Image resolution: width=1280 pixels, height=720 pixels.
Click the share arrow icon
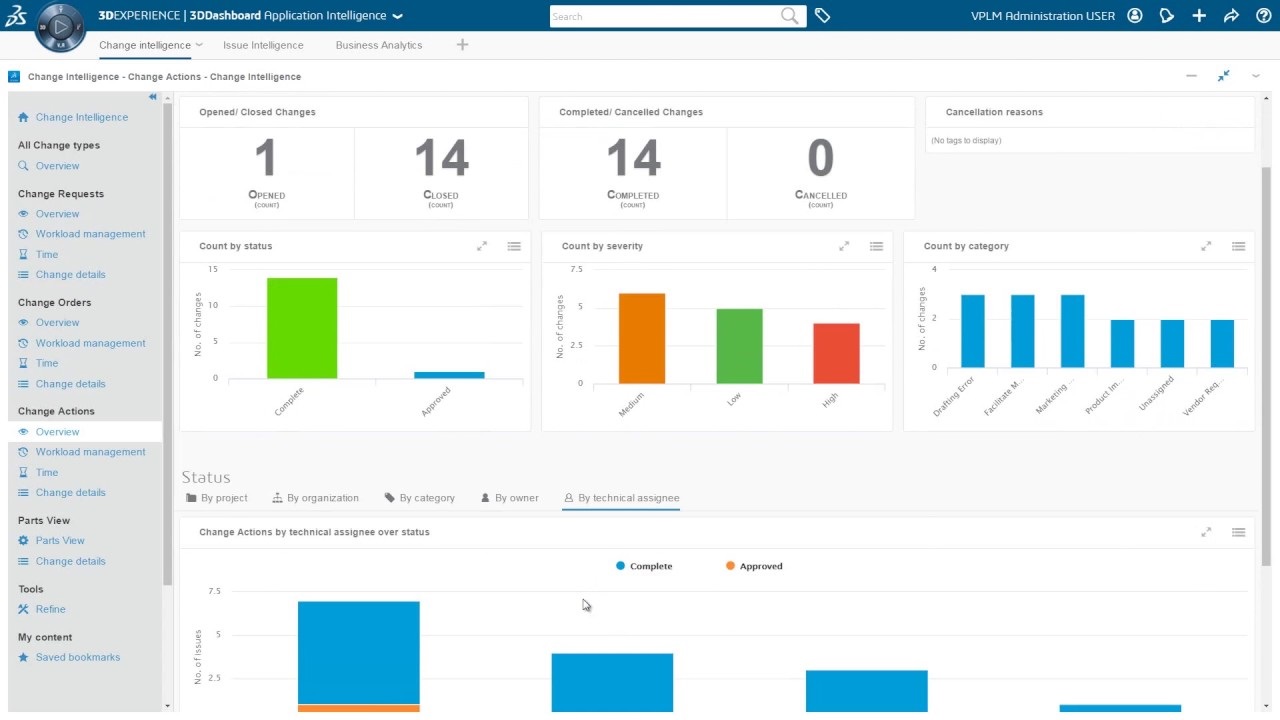[x=1231, y=16]
